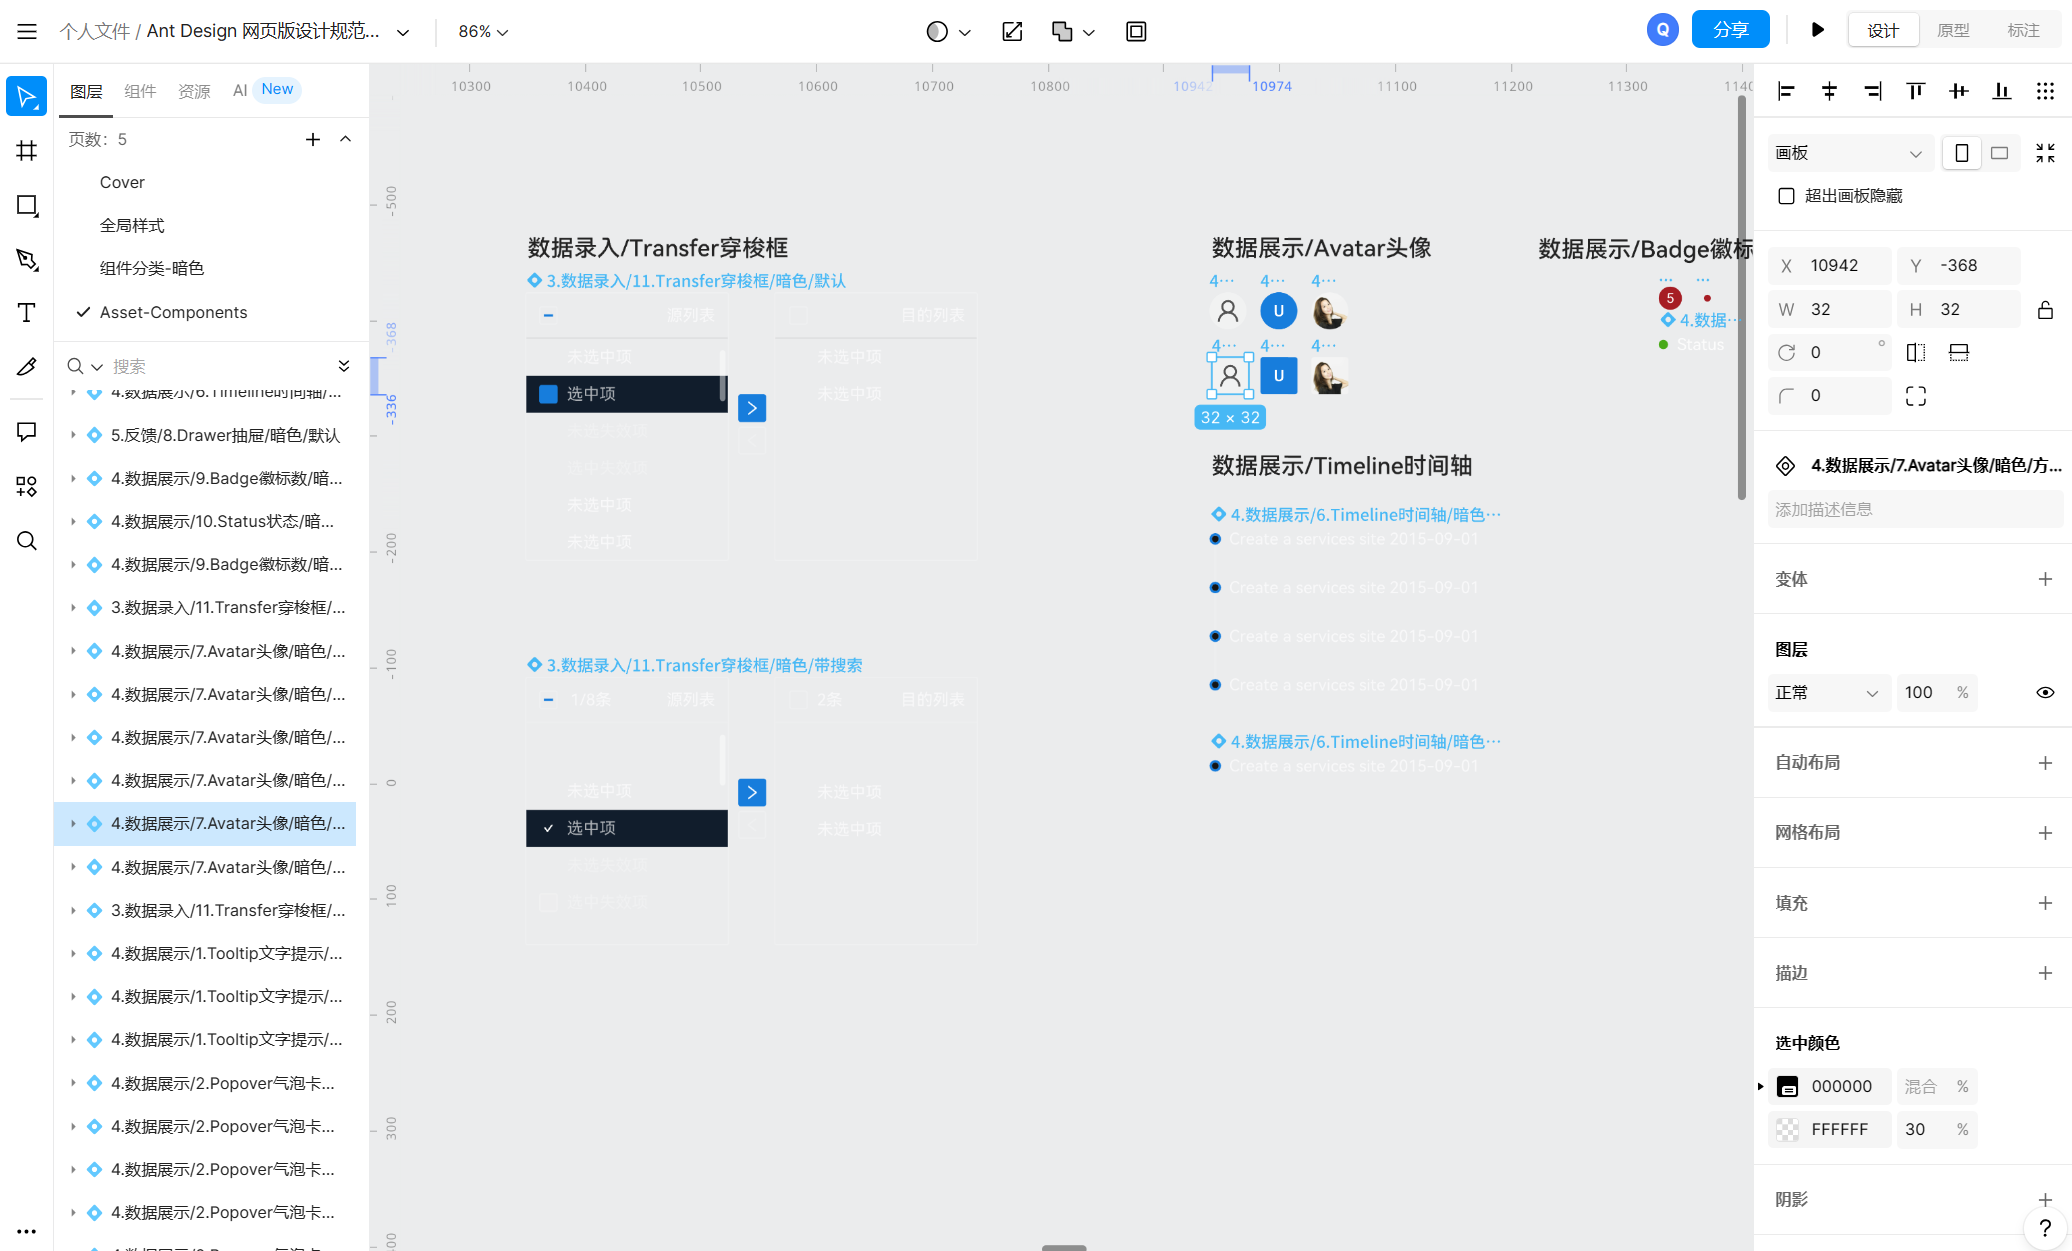
Task: Select the Text tool
Action: tap(27, 313)
